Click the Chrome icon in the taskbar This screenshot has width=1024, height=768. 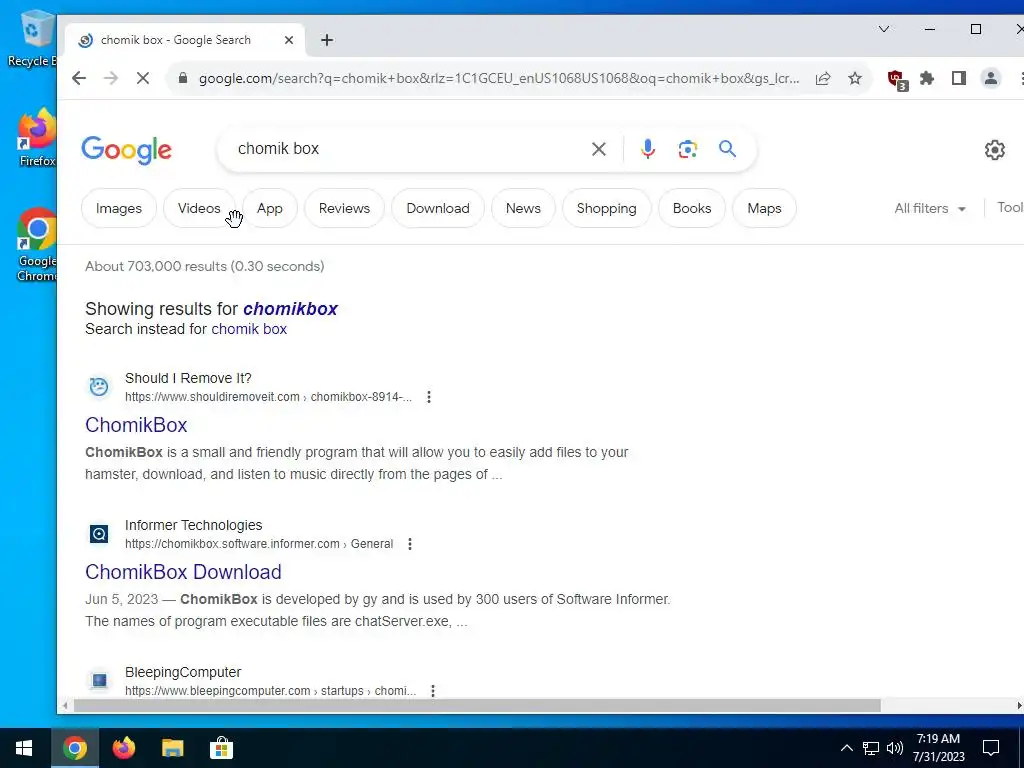(x=74, y=748)
